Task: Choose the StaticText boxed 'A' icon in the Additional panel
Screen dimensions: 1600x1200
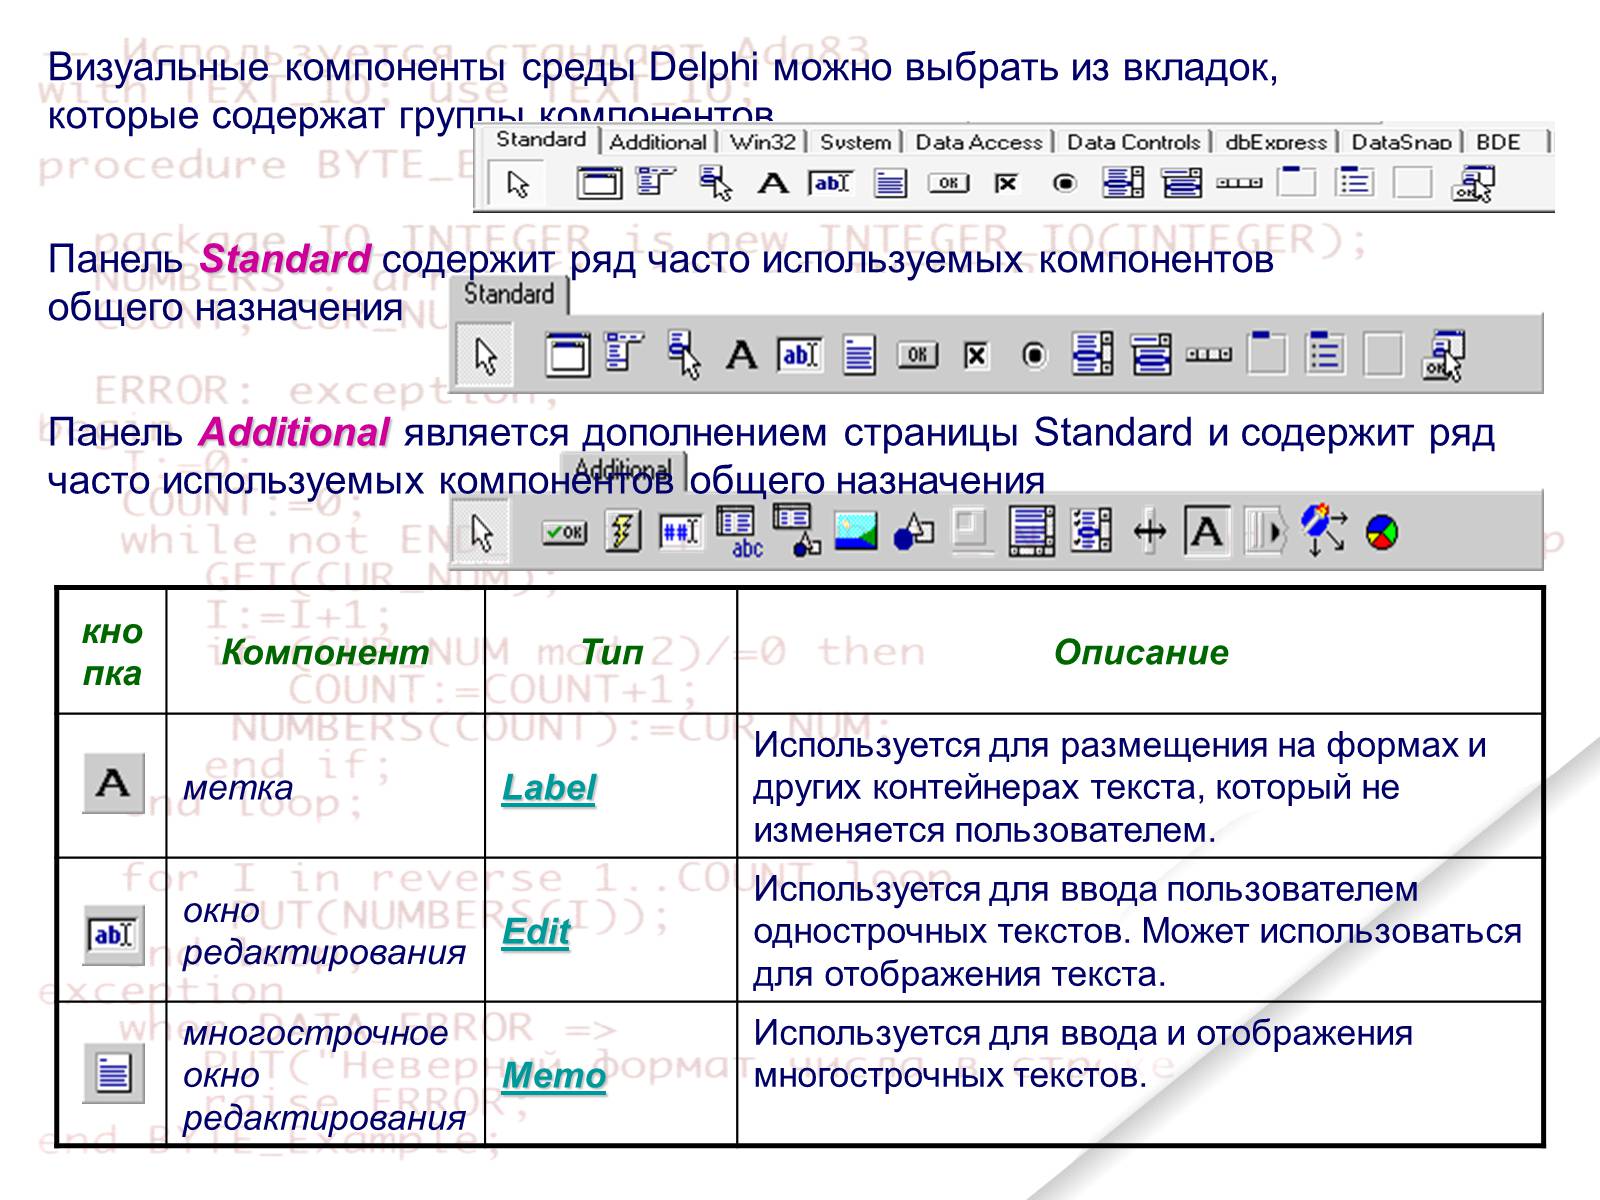Action: [1207, 531]
